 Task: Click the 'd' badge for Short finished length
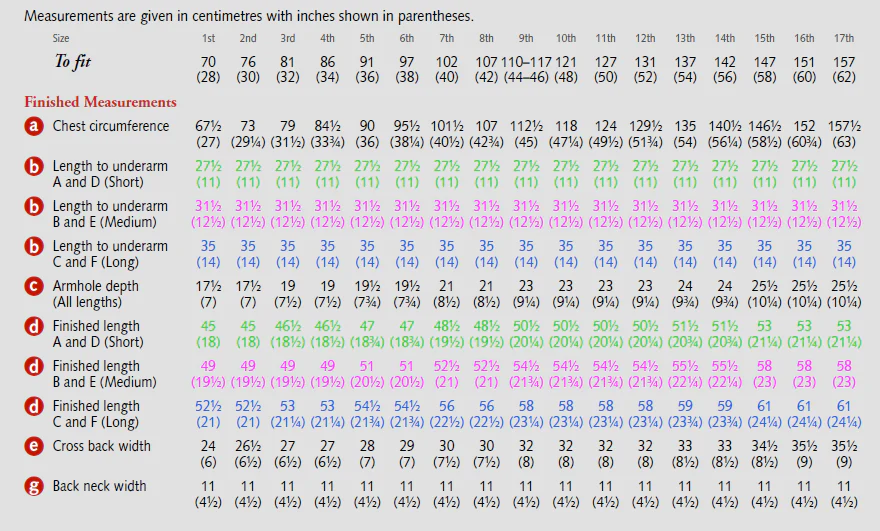(35, 327)
